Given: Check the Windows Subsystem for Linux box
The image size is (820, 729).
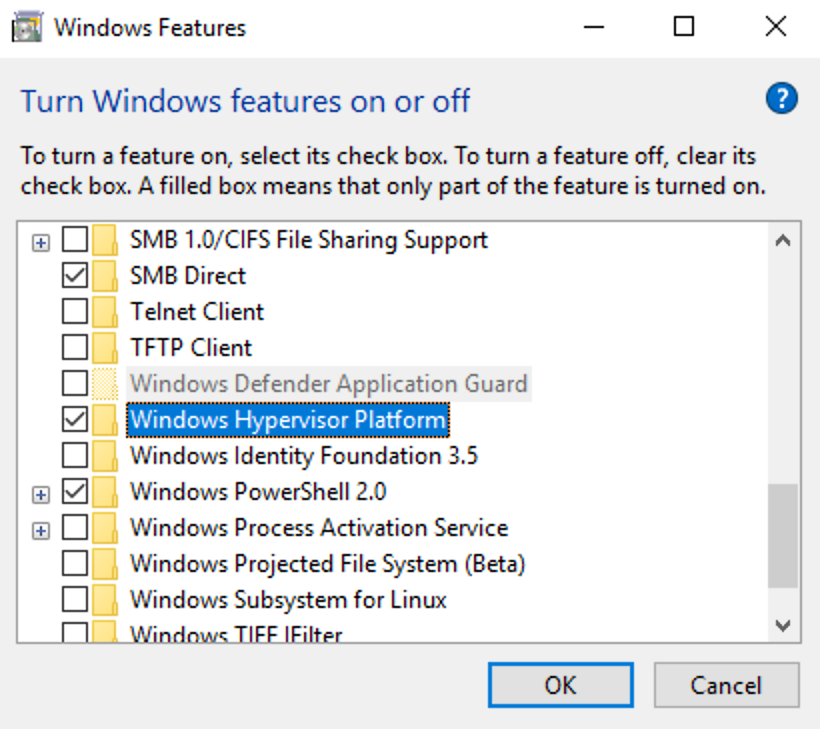Looking at the screenshot, I should [75, 599].
